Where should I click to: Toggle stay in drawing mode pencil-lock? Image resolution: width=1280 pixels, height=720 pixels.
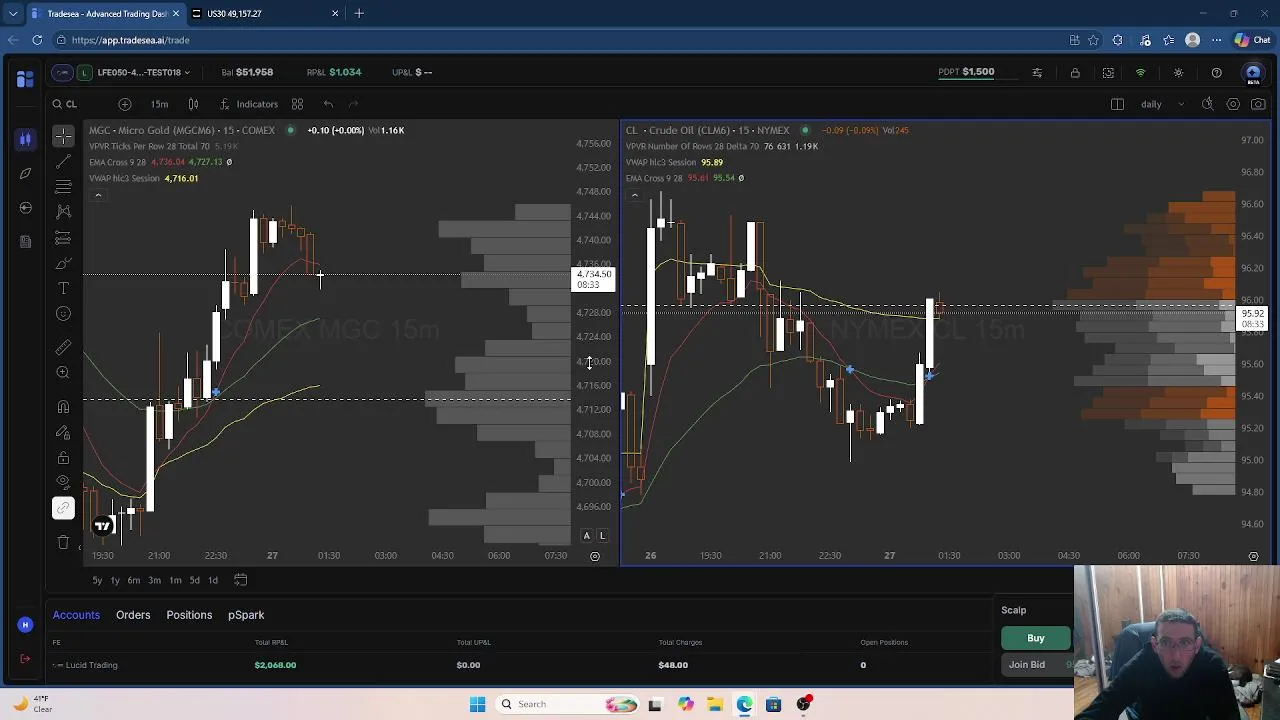[x=63, y=432]
